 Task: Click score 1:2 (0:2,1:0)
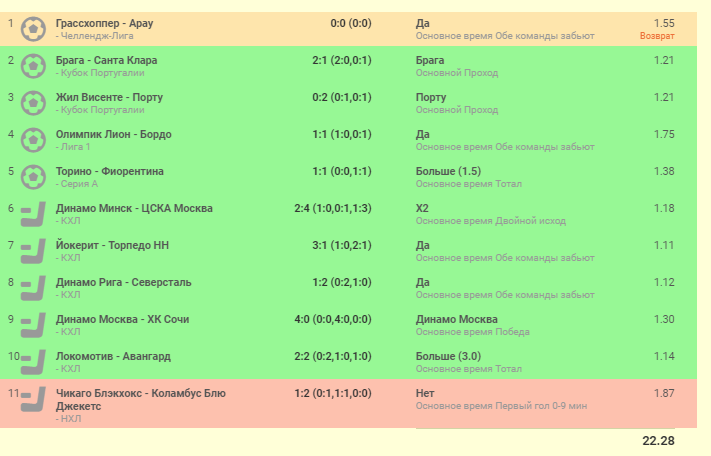342,282
